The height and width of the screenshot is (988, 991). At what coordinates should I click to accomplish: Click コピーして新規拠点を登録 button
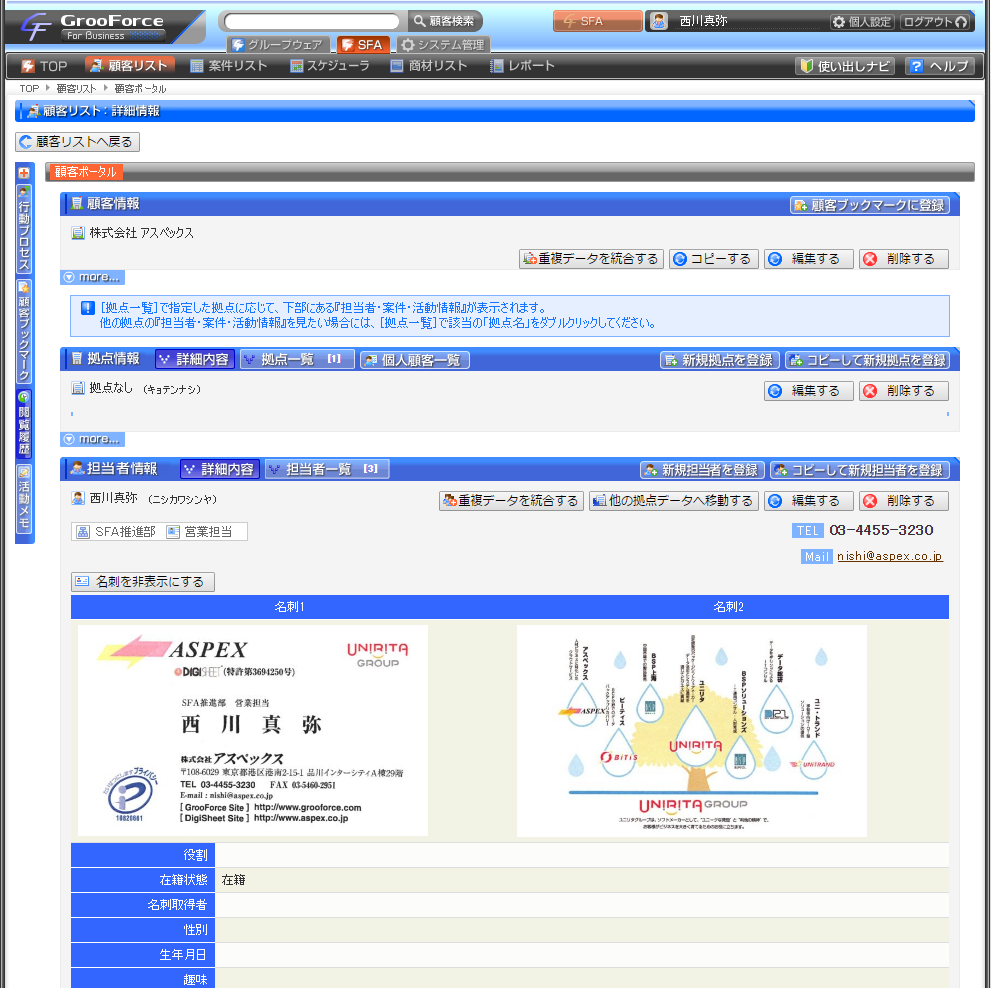point(868,360)
